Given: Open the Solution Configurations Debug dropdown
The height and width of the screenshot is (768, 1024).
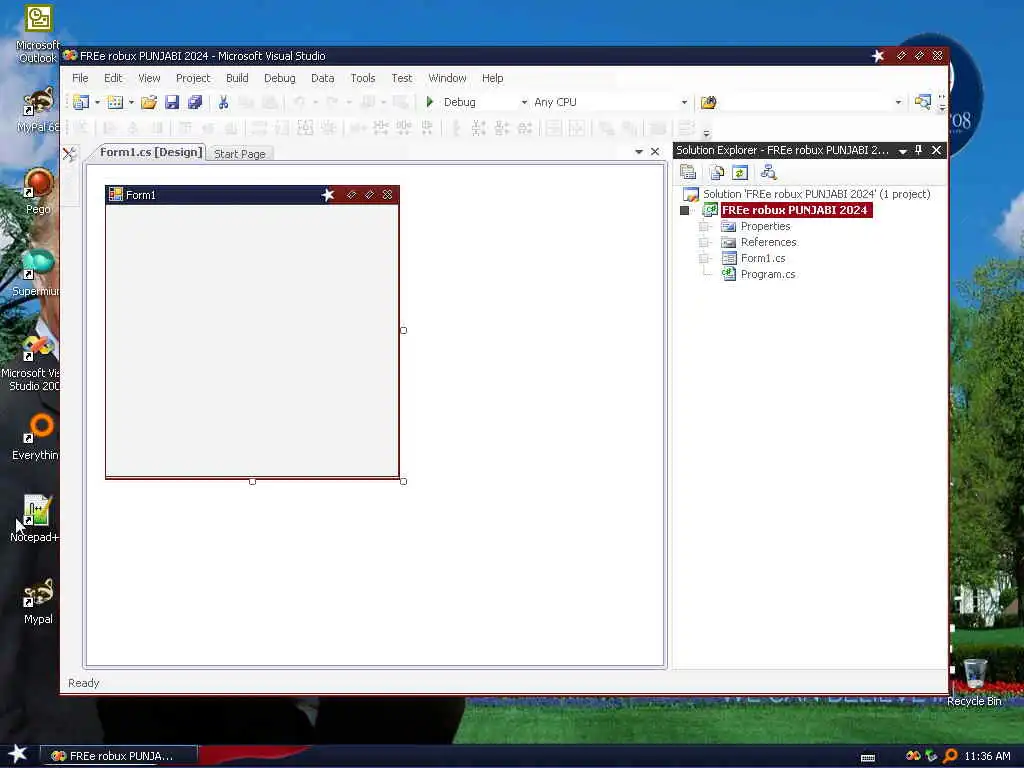Looking at the screenshot, I should 524,102.
